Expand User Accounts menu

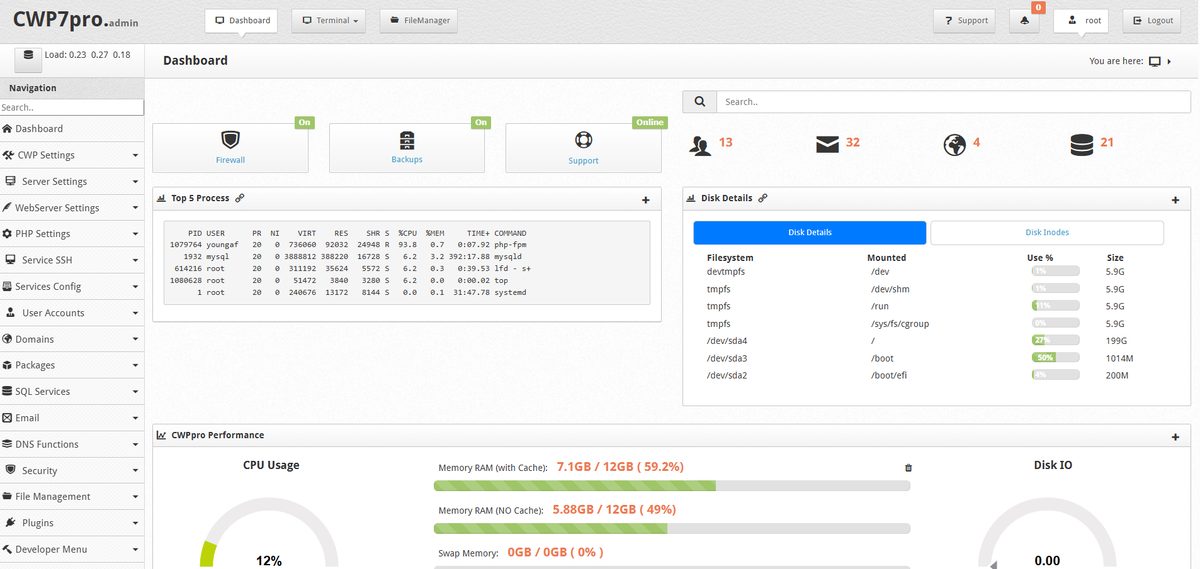pos(72,313)
